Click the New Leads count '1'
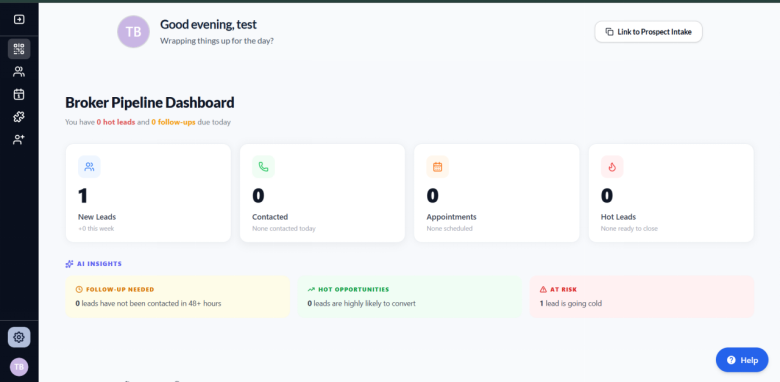 [x=83, y=195]
